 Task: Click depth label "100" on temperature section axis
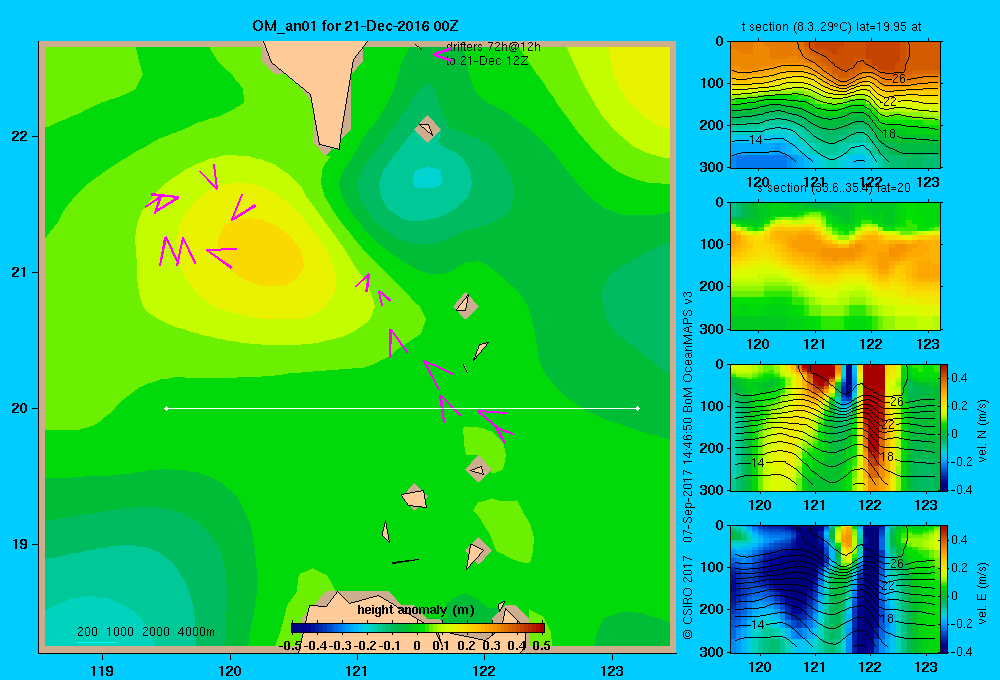point(710,83)
